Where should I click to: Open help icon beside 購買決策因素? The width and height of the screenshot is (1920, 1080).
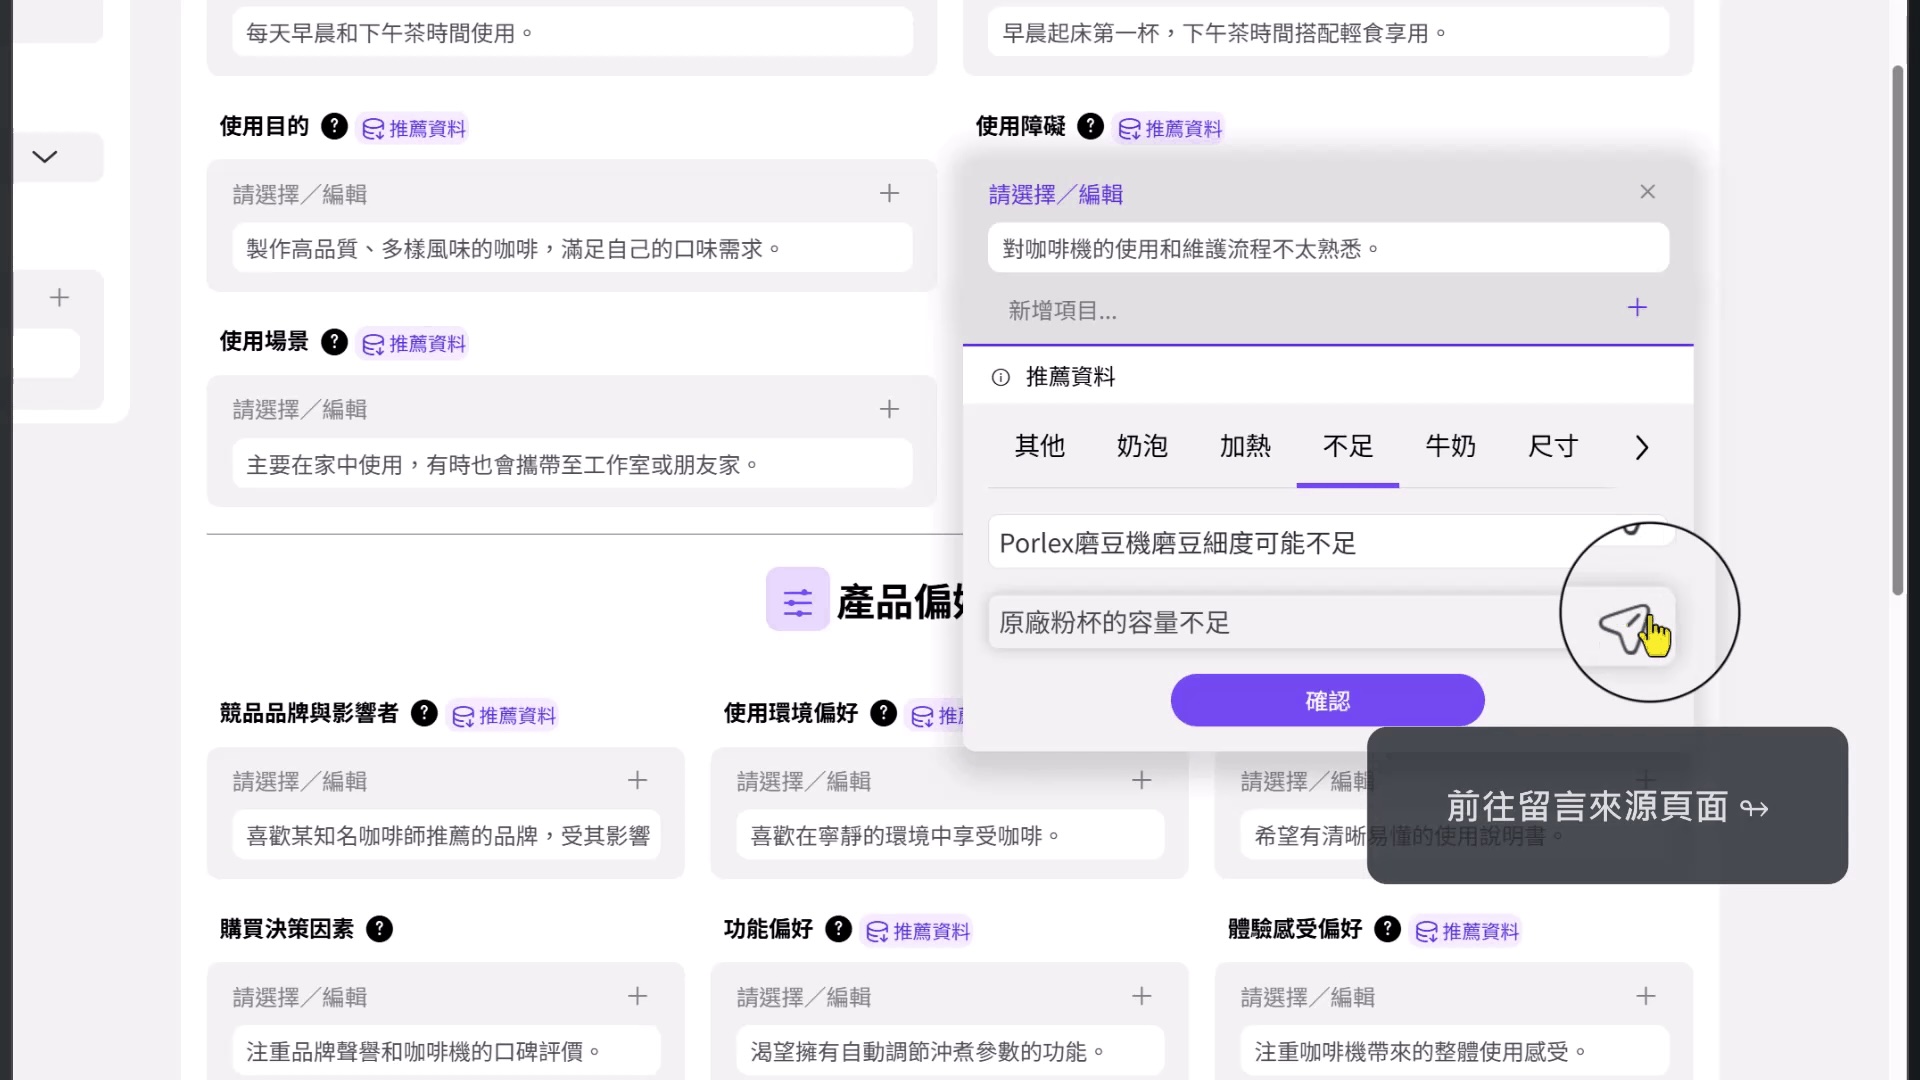coord(380,929)
